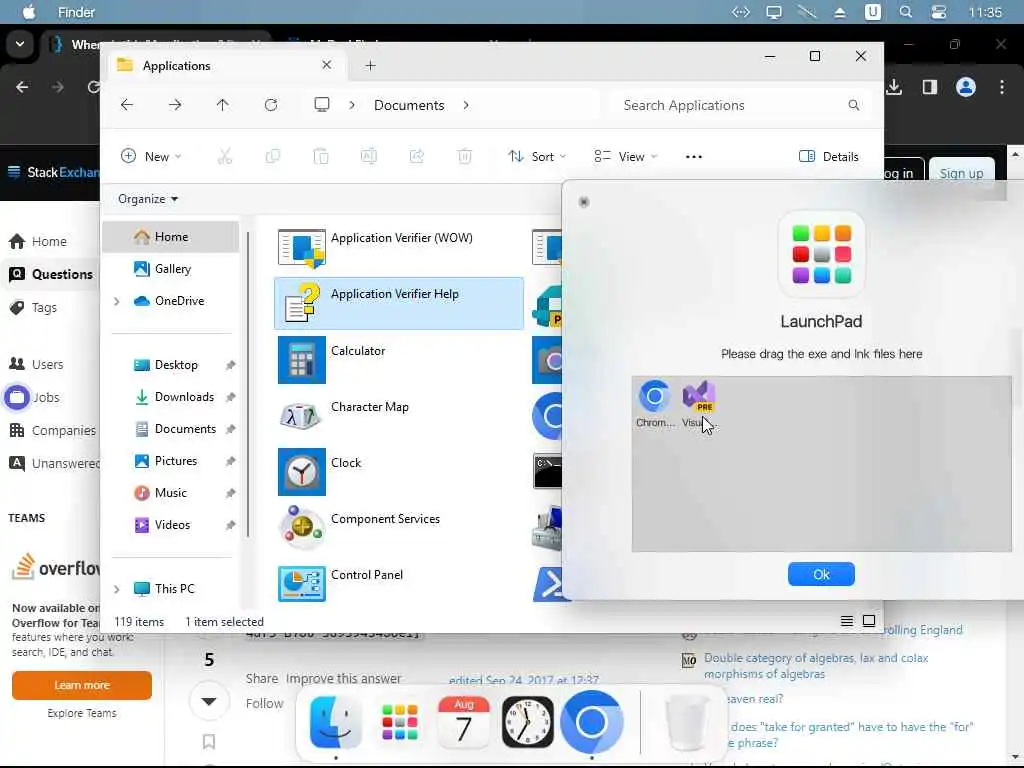Click the Rename icon in Explorer toolbar
The image size is (1024, 768).
click(x=368, y=157)
